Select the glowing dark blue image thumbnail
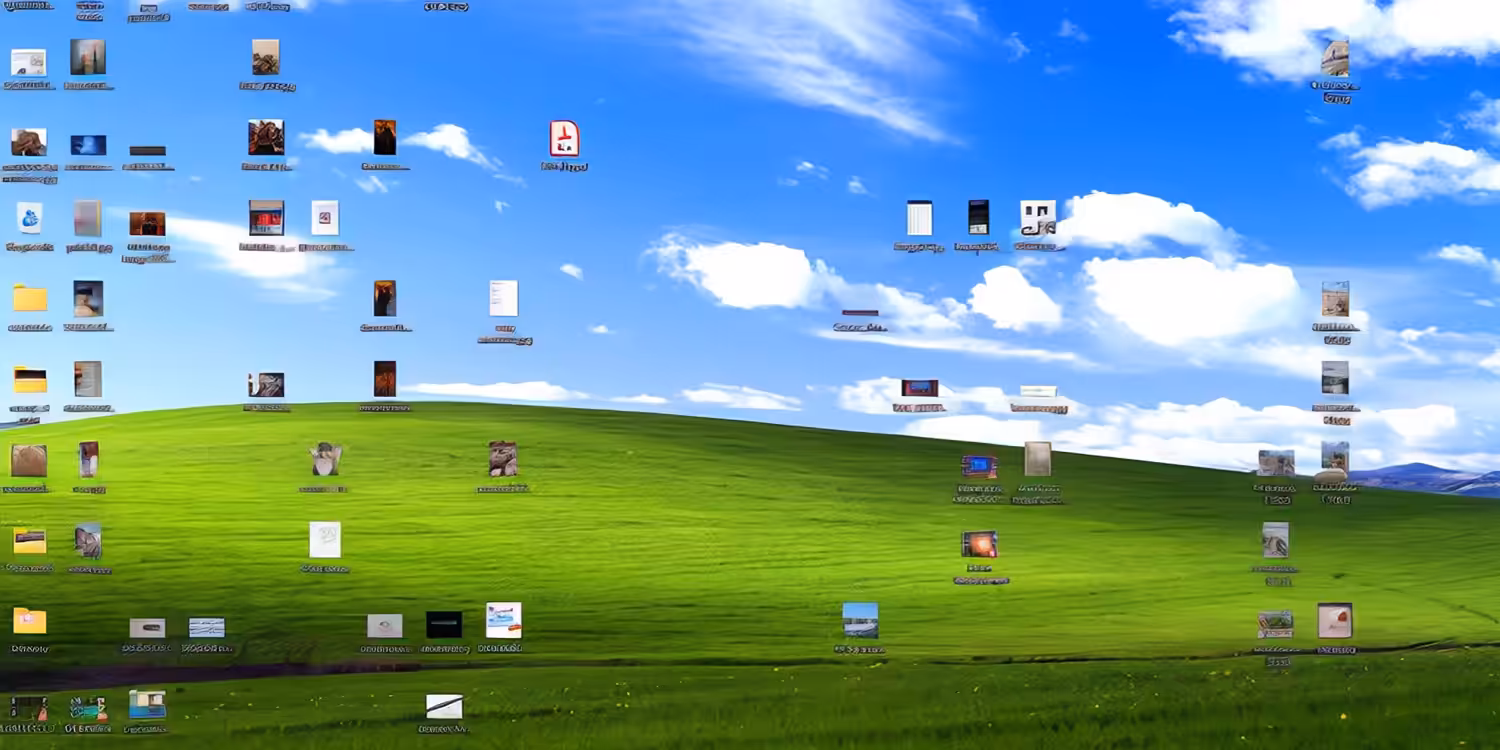 (88, 145)
